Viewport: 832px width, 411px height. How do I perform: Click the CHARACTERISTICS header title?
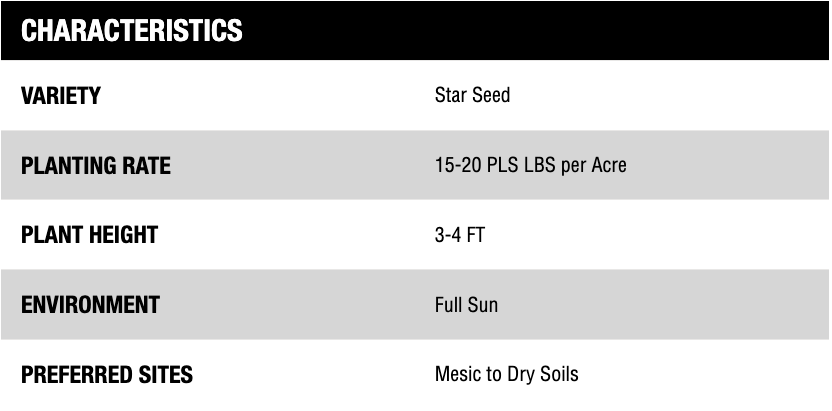click(131, 31)
